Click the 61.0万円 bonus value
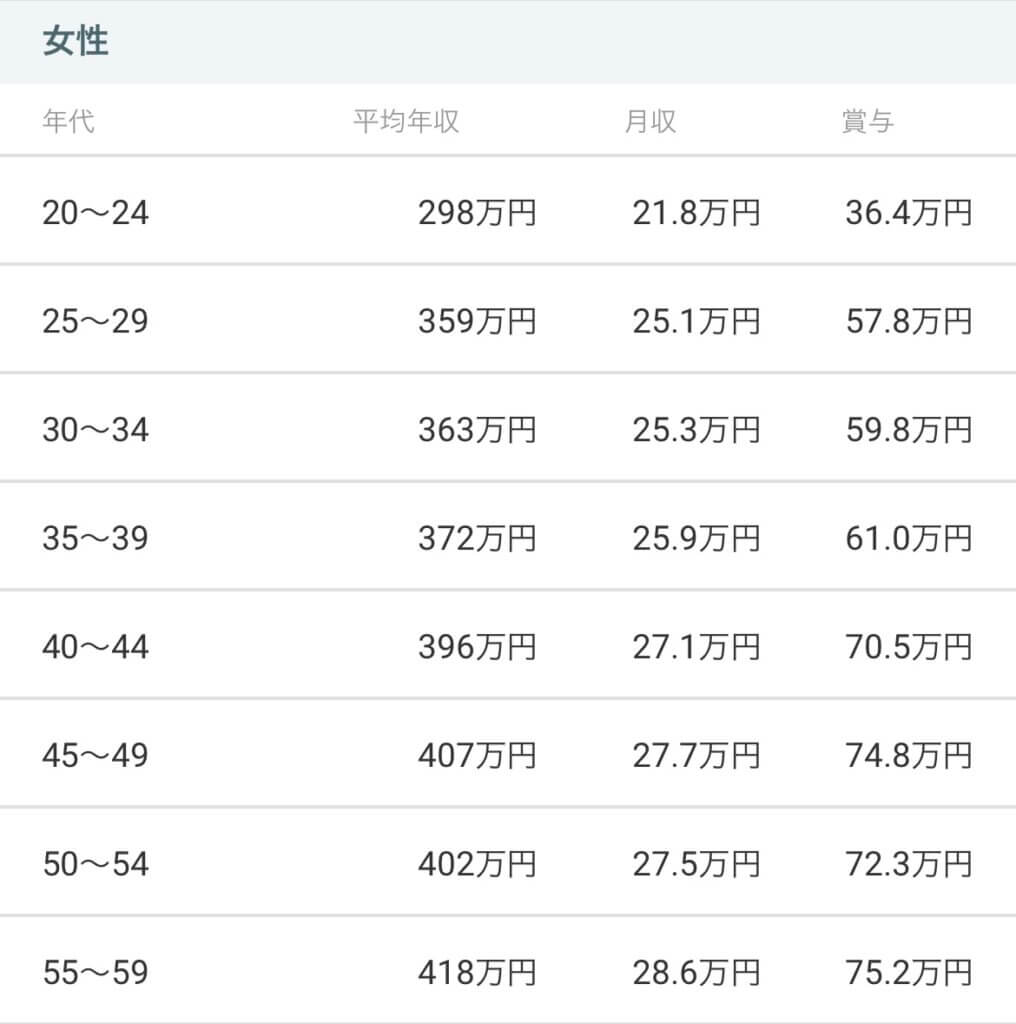Screen dimensions: 1016x1024 click(908, 538)
